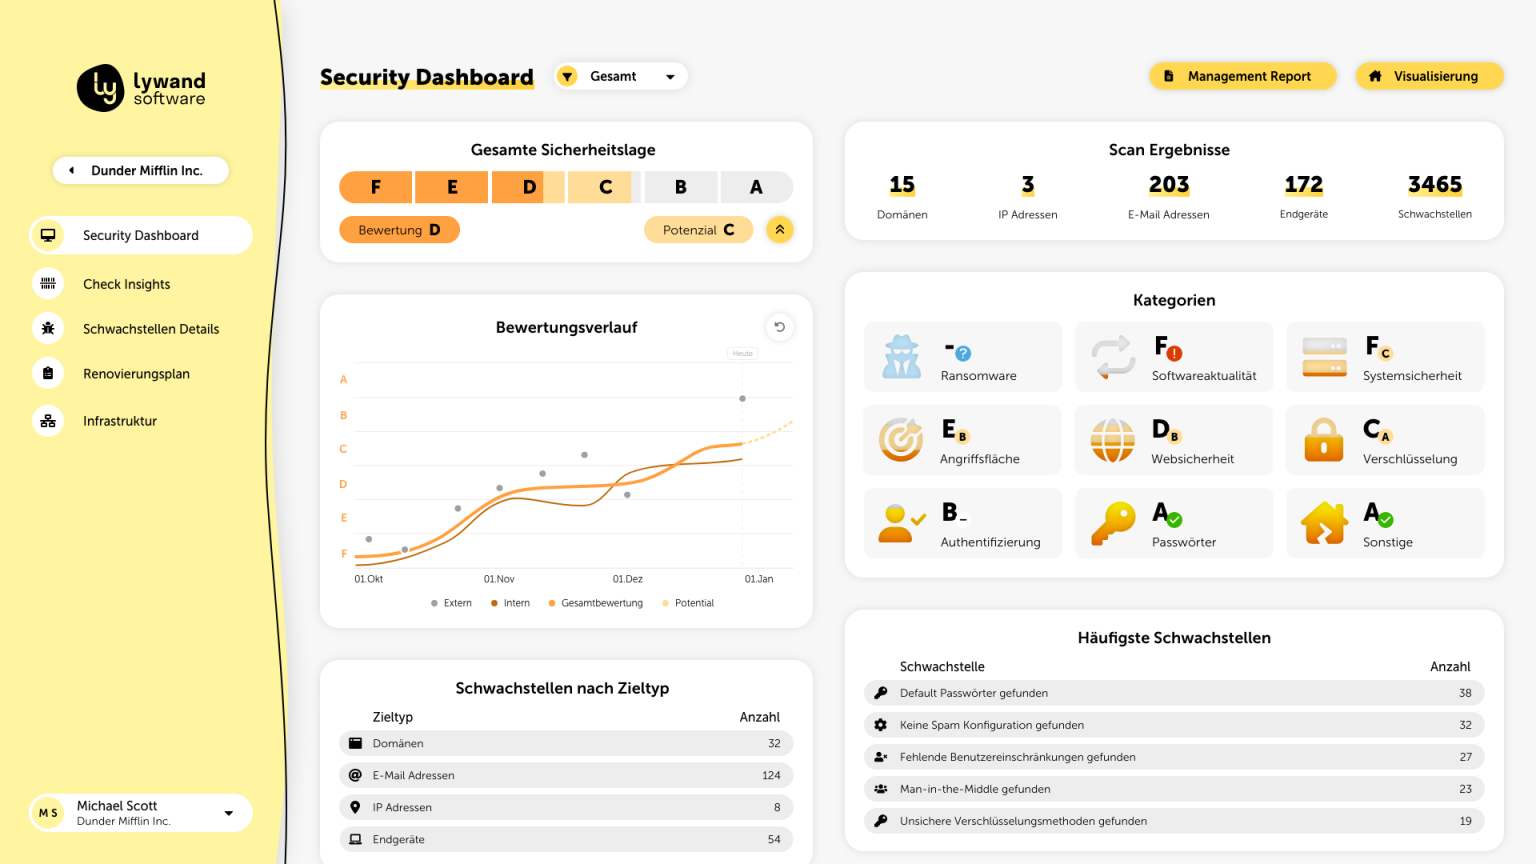This screenshot has width=1536, height=864.
Task: Select the Ransomware category icon
Action: pos(900,357)
